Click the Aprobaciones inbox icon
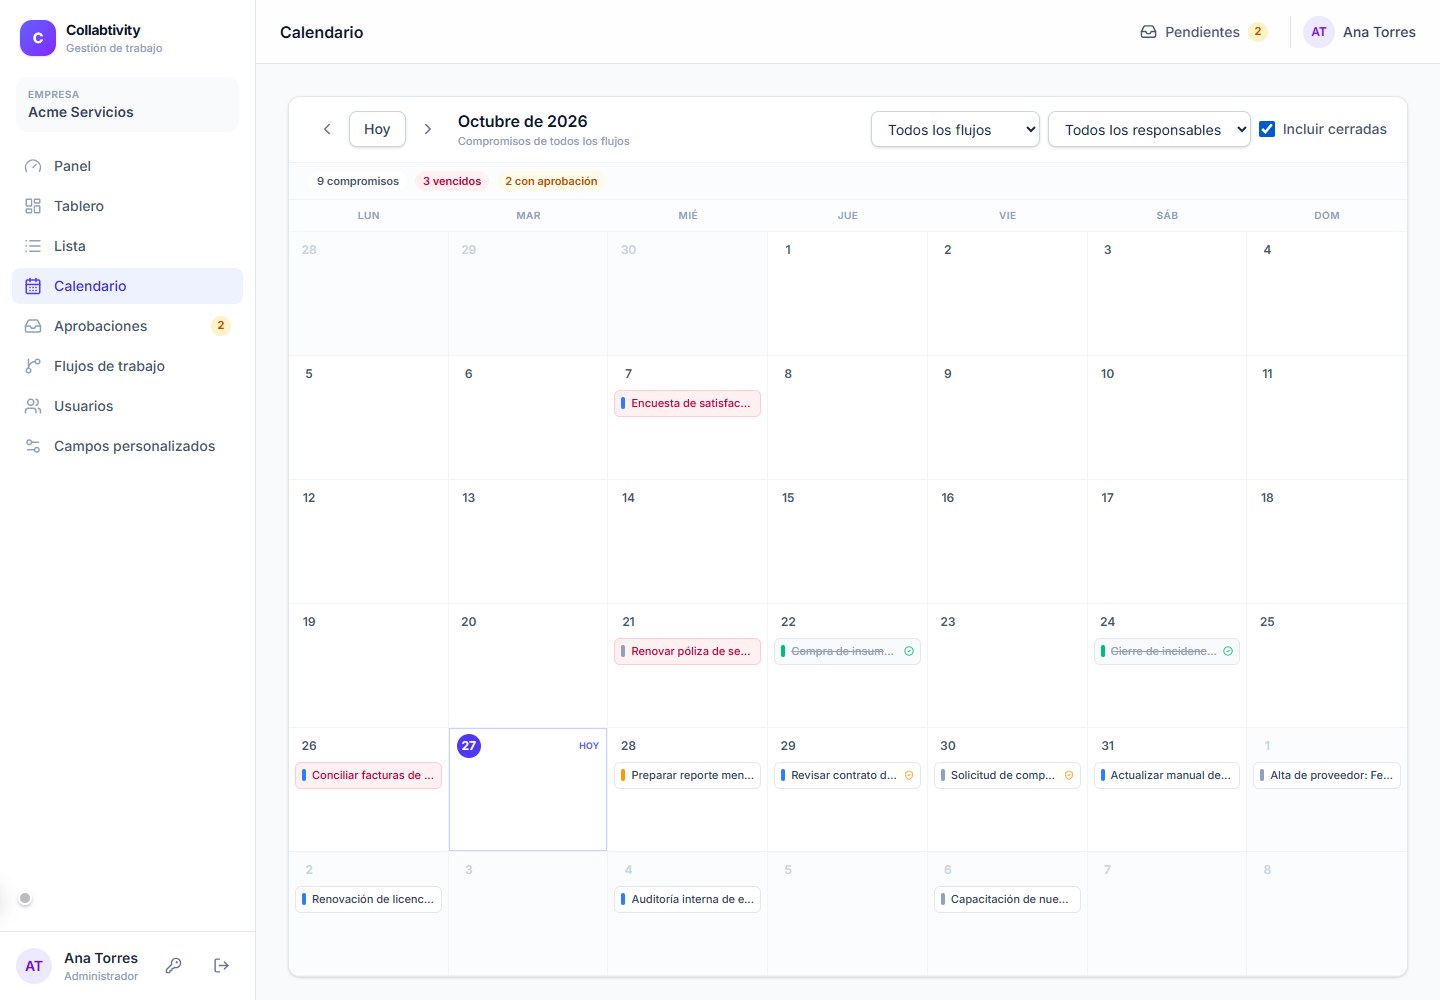This screenshot has width=1440, height=1000. (33, 326)
